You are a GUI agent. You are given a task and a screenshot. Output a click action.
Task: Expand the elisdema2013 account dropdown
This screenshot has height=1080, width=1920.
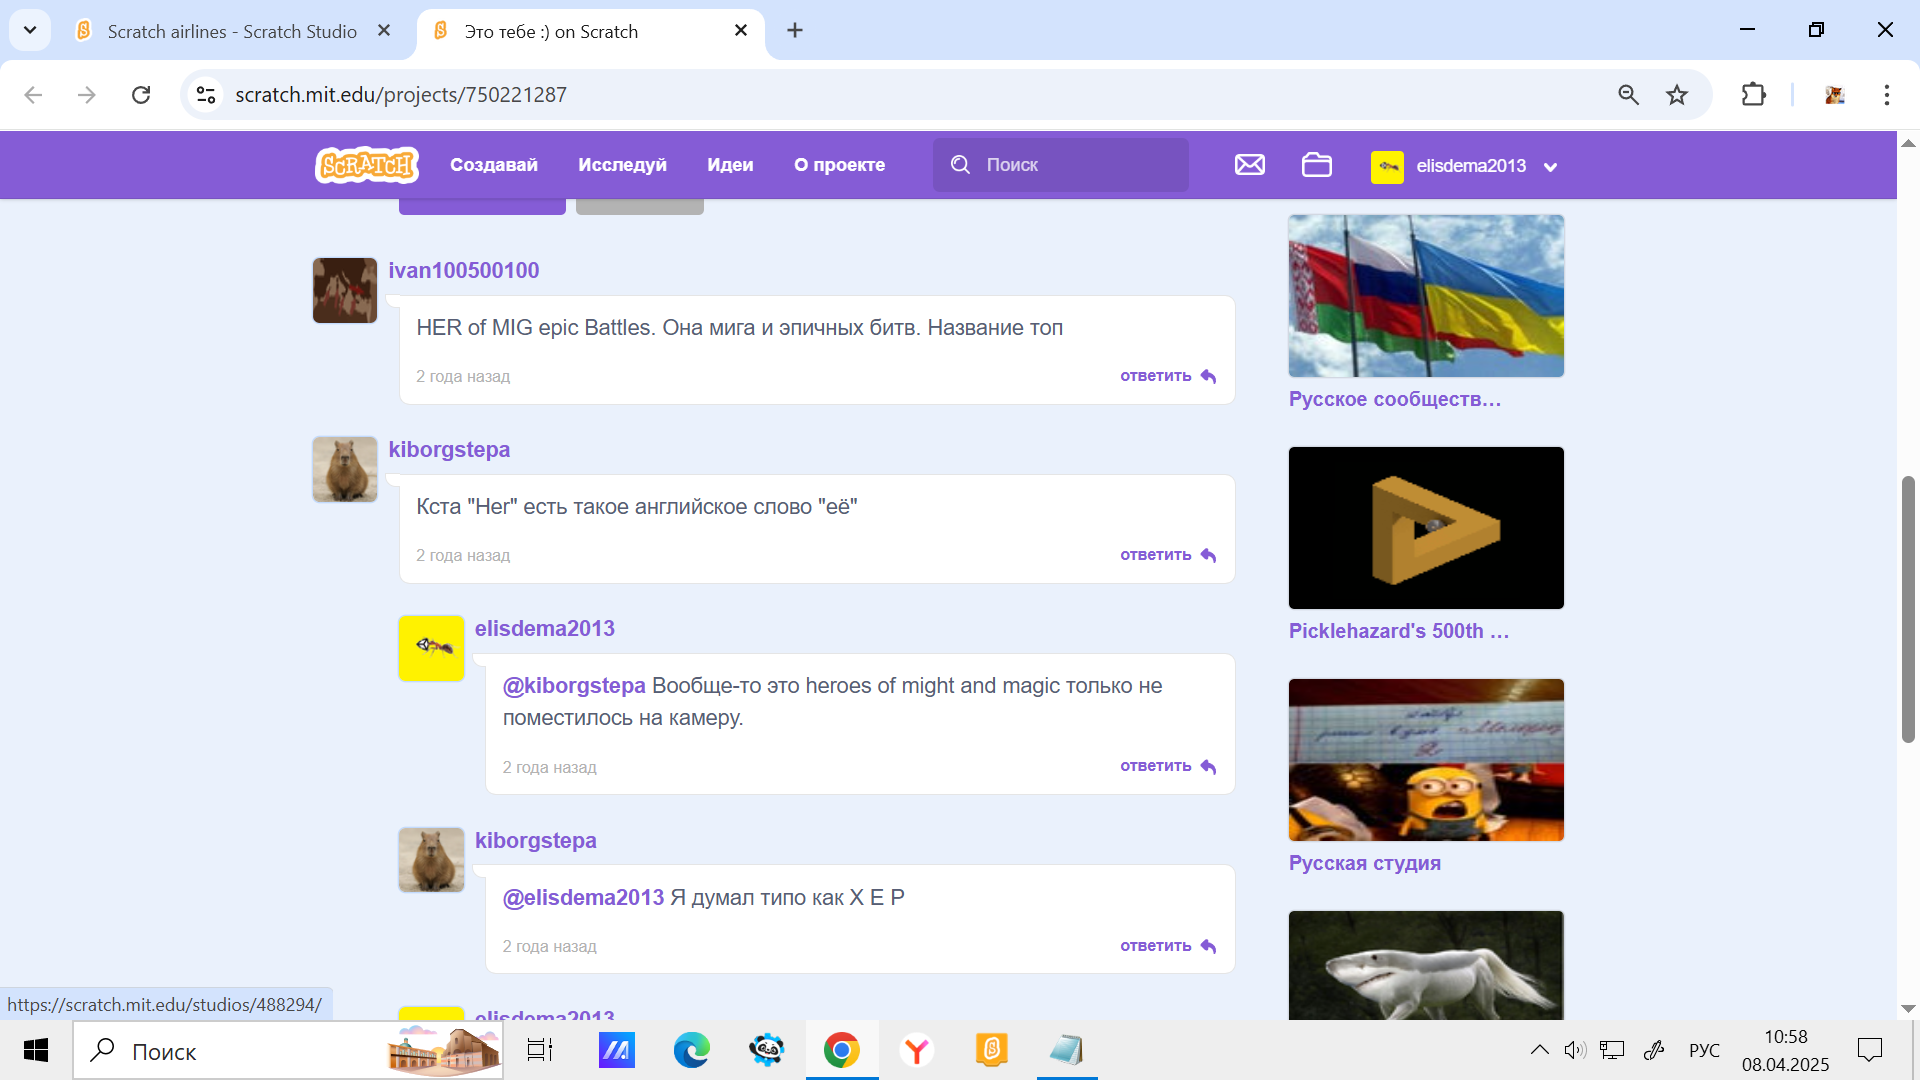pyautogui.click(x=1550, y=167)
